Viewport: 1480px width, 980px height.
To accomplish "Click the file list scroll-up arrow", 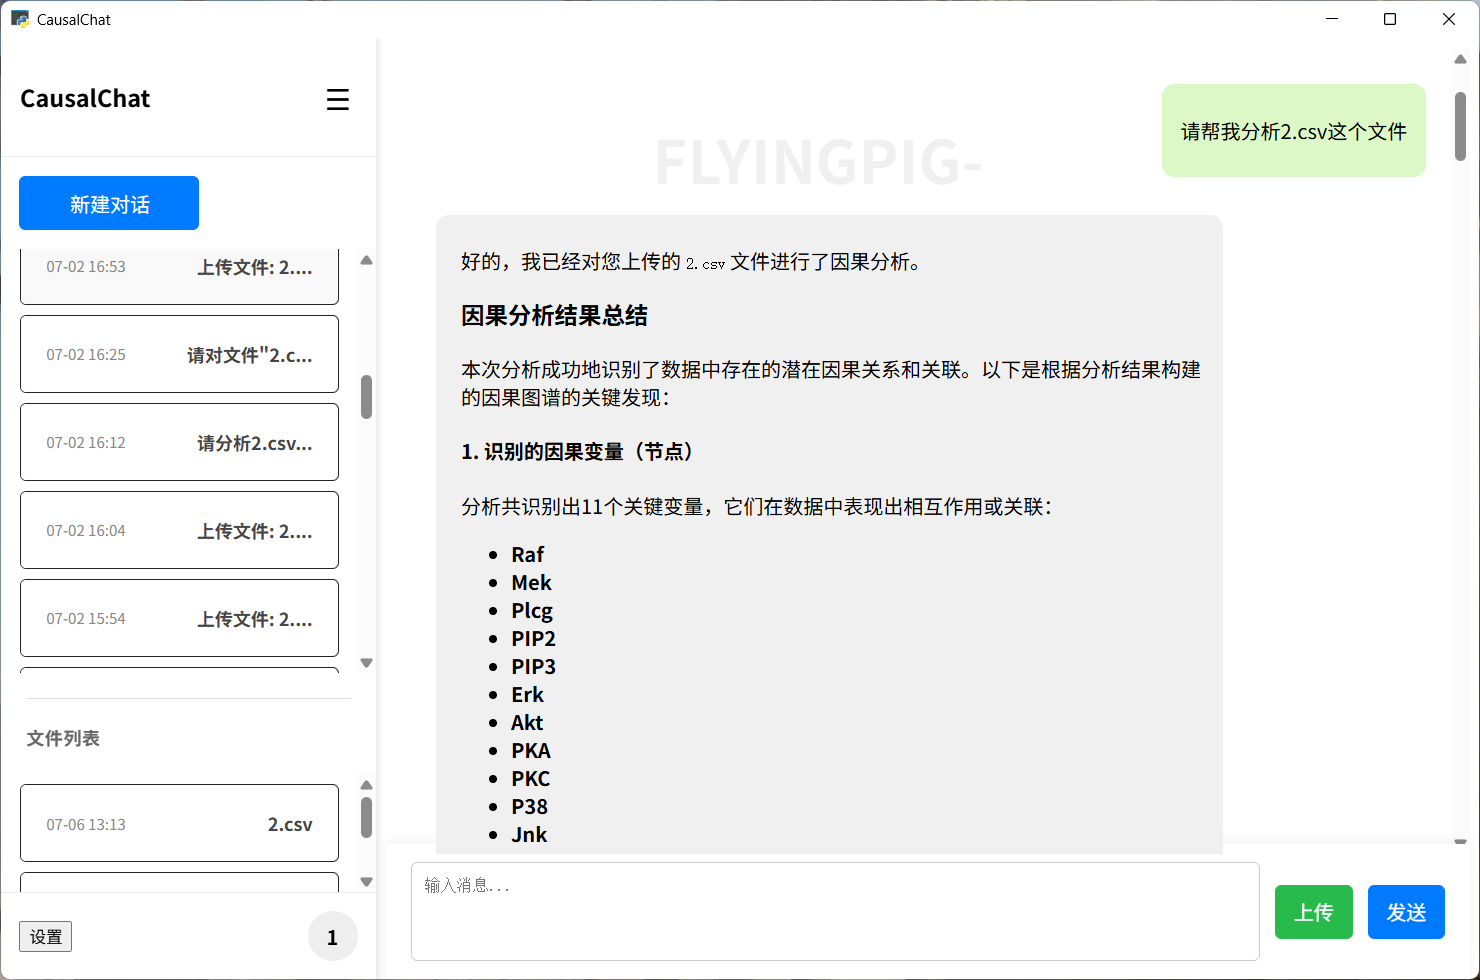I will pyautogui.click(x=366, y=785).
